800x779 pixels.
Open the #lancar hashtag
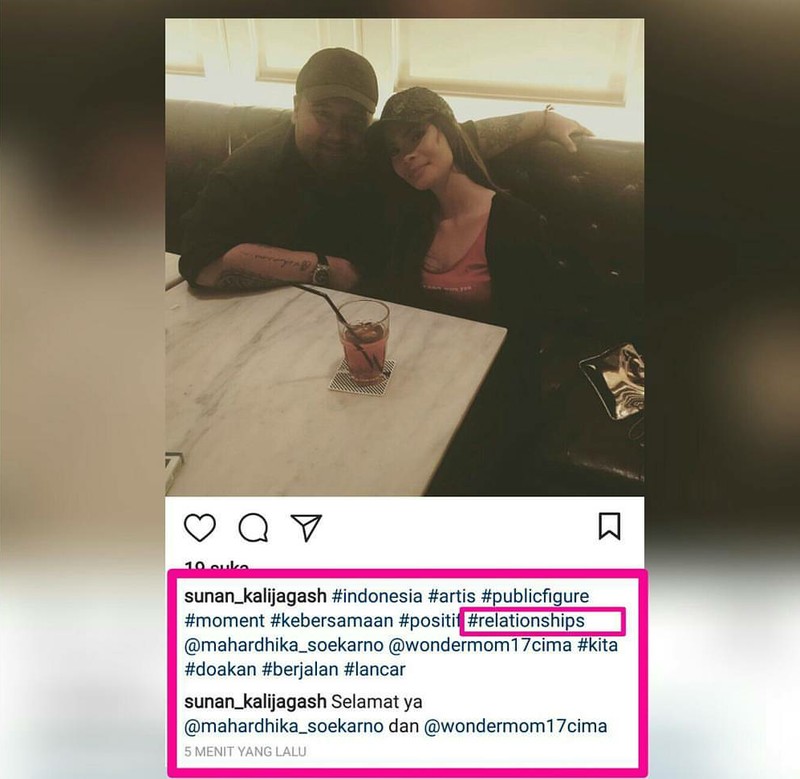pyautogui.click(x=374, y=669)
